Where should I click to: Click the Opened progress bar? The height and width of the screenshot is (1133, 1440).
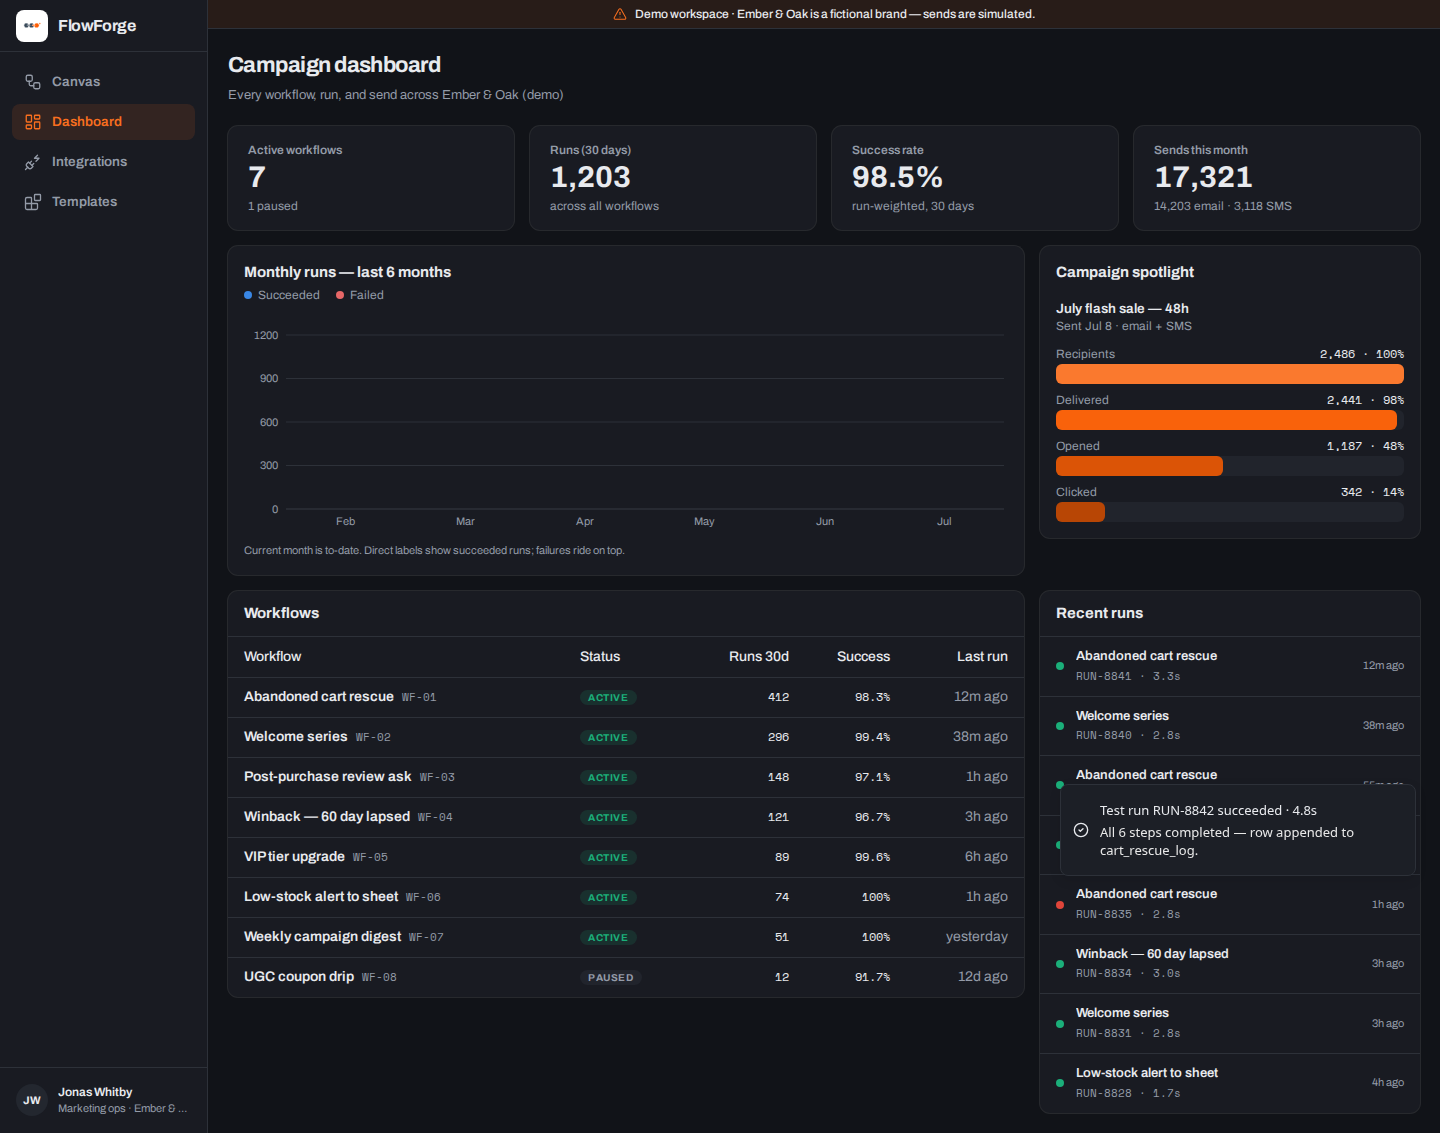click(1230, 466)
